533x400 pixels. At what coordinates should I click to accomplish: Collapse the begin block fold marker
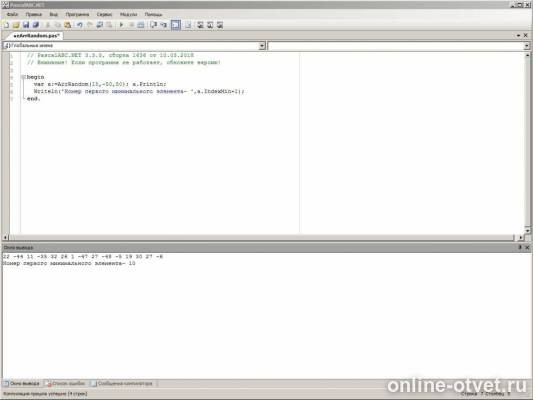[x=23, y=77]
